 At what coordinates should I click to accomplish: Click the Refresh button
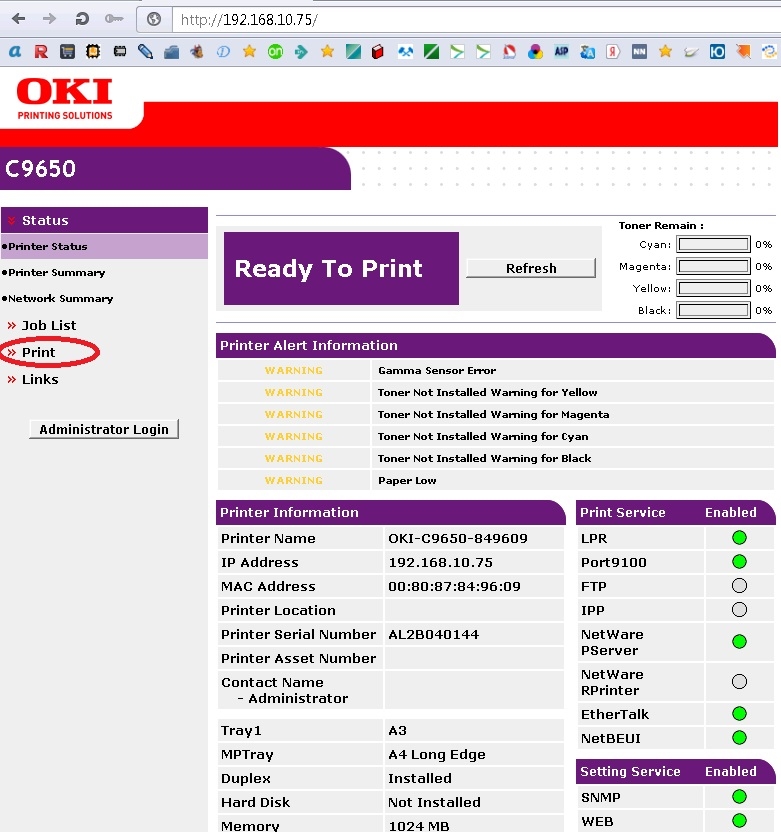click(531, 268)
